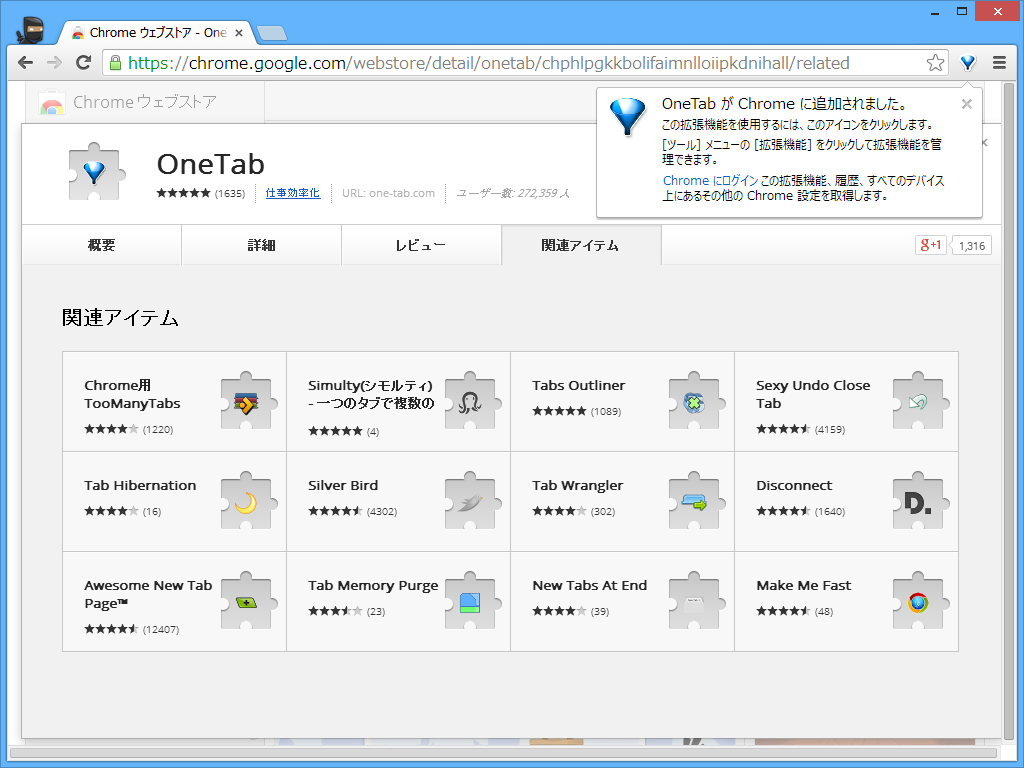The image size is (1024, 768).
Task: Switch to the レビュー tab
Action: [421, 243]
